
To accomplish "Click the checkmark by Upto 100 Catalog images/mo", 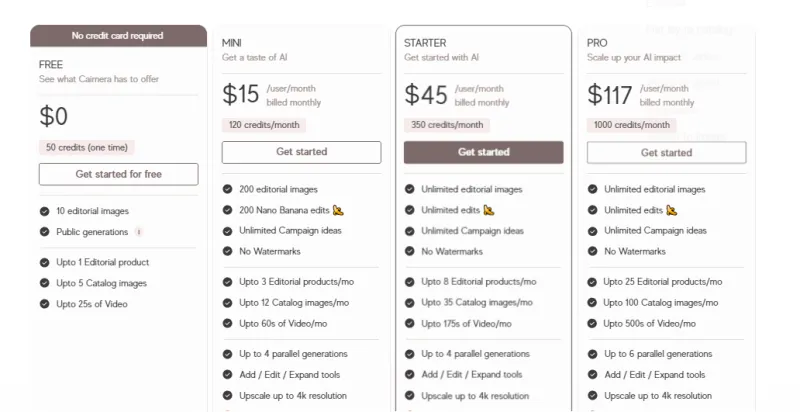I will click(593, 302).
